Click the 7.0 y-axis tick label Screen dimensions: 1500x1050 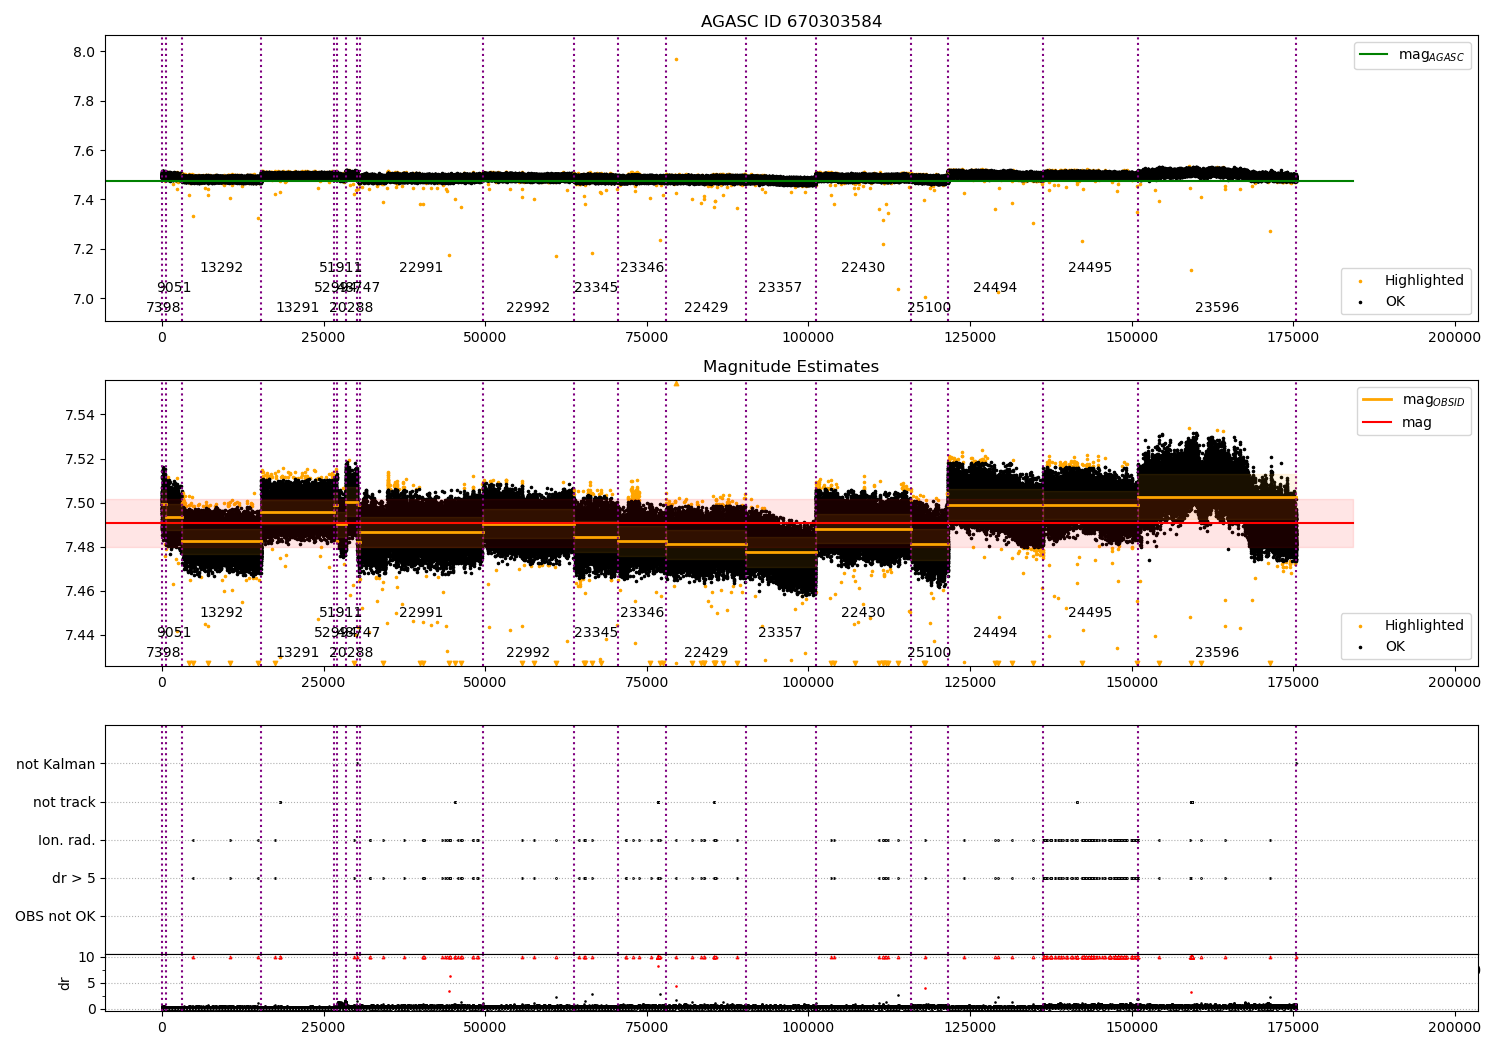(x=84, y=299)
